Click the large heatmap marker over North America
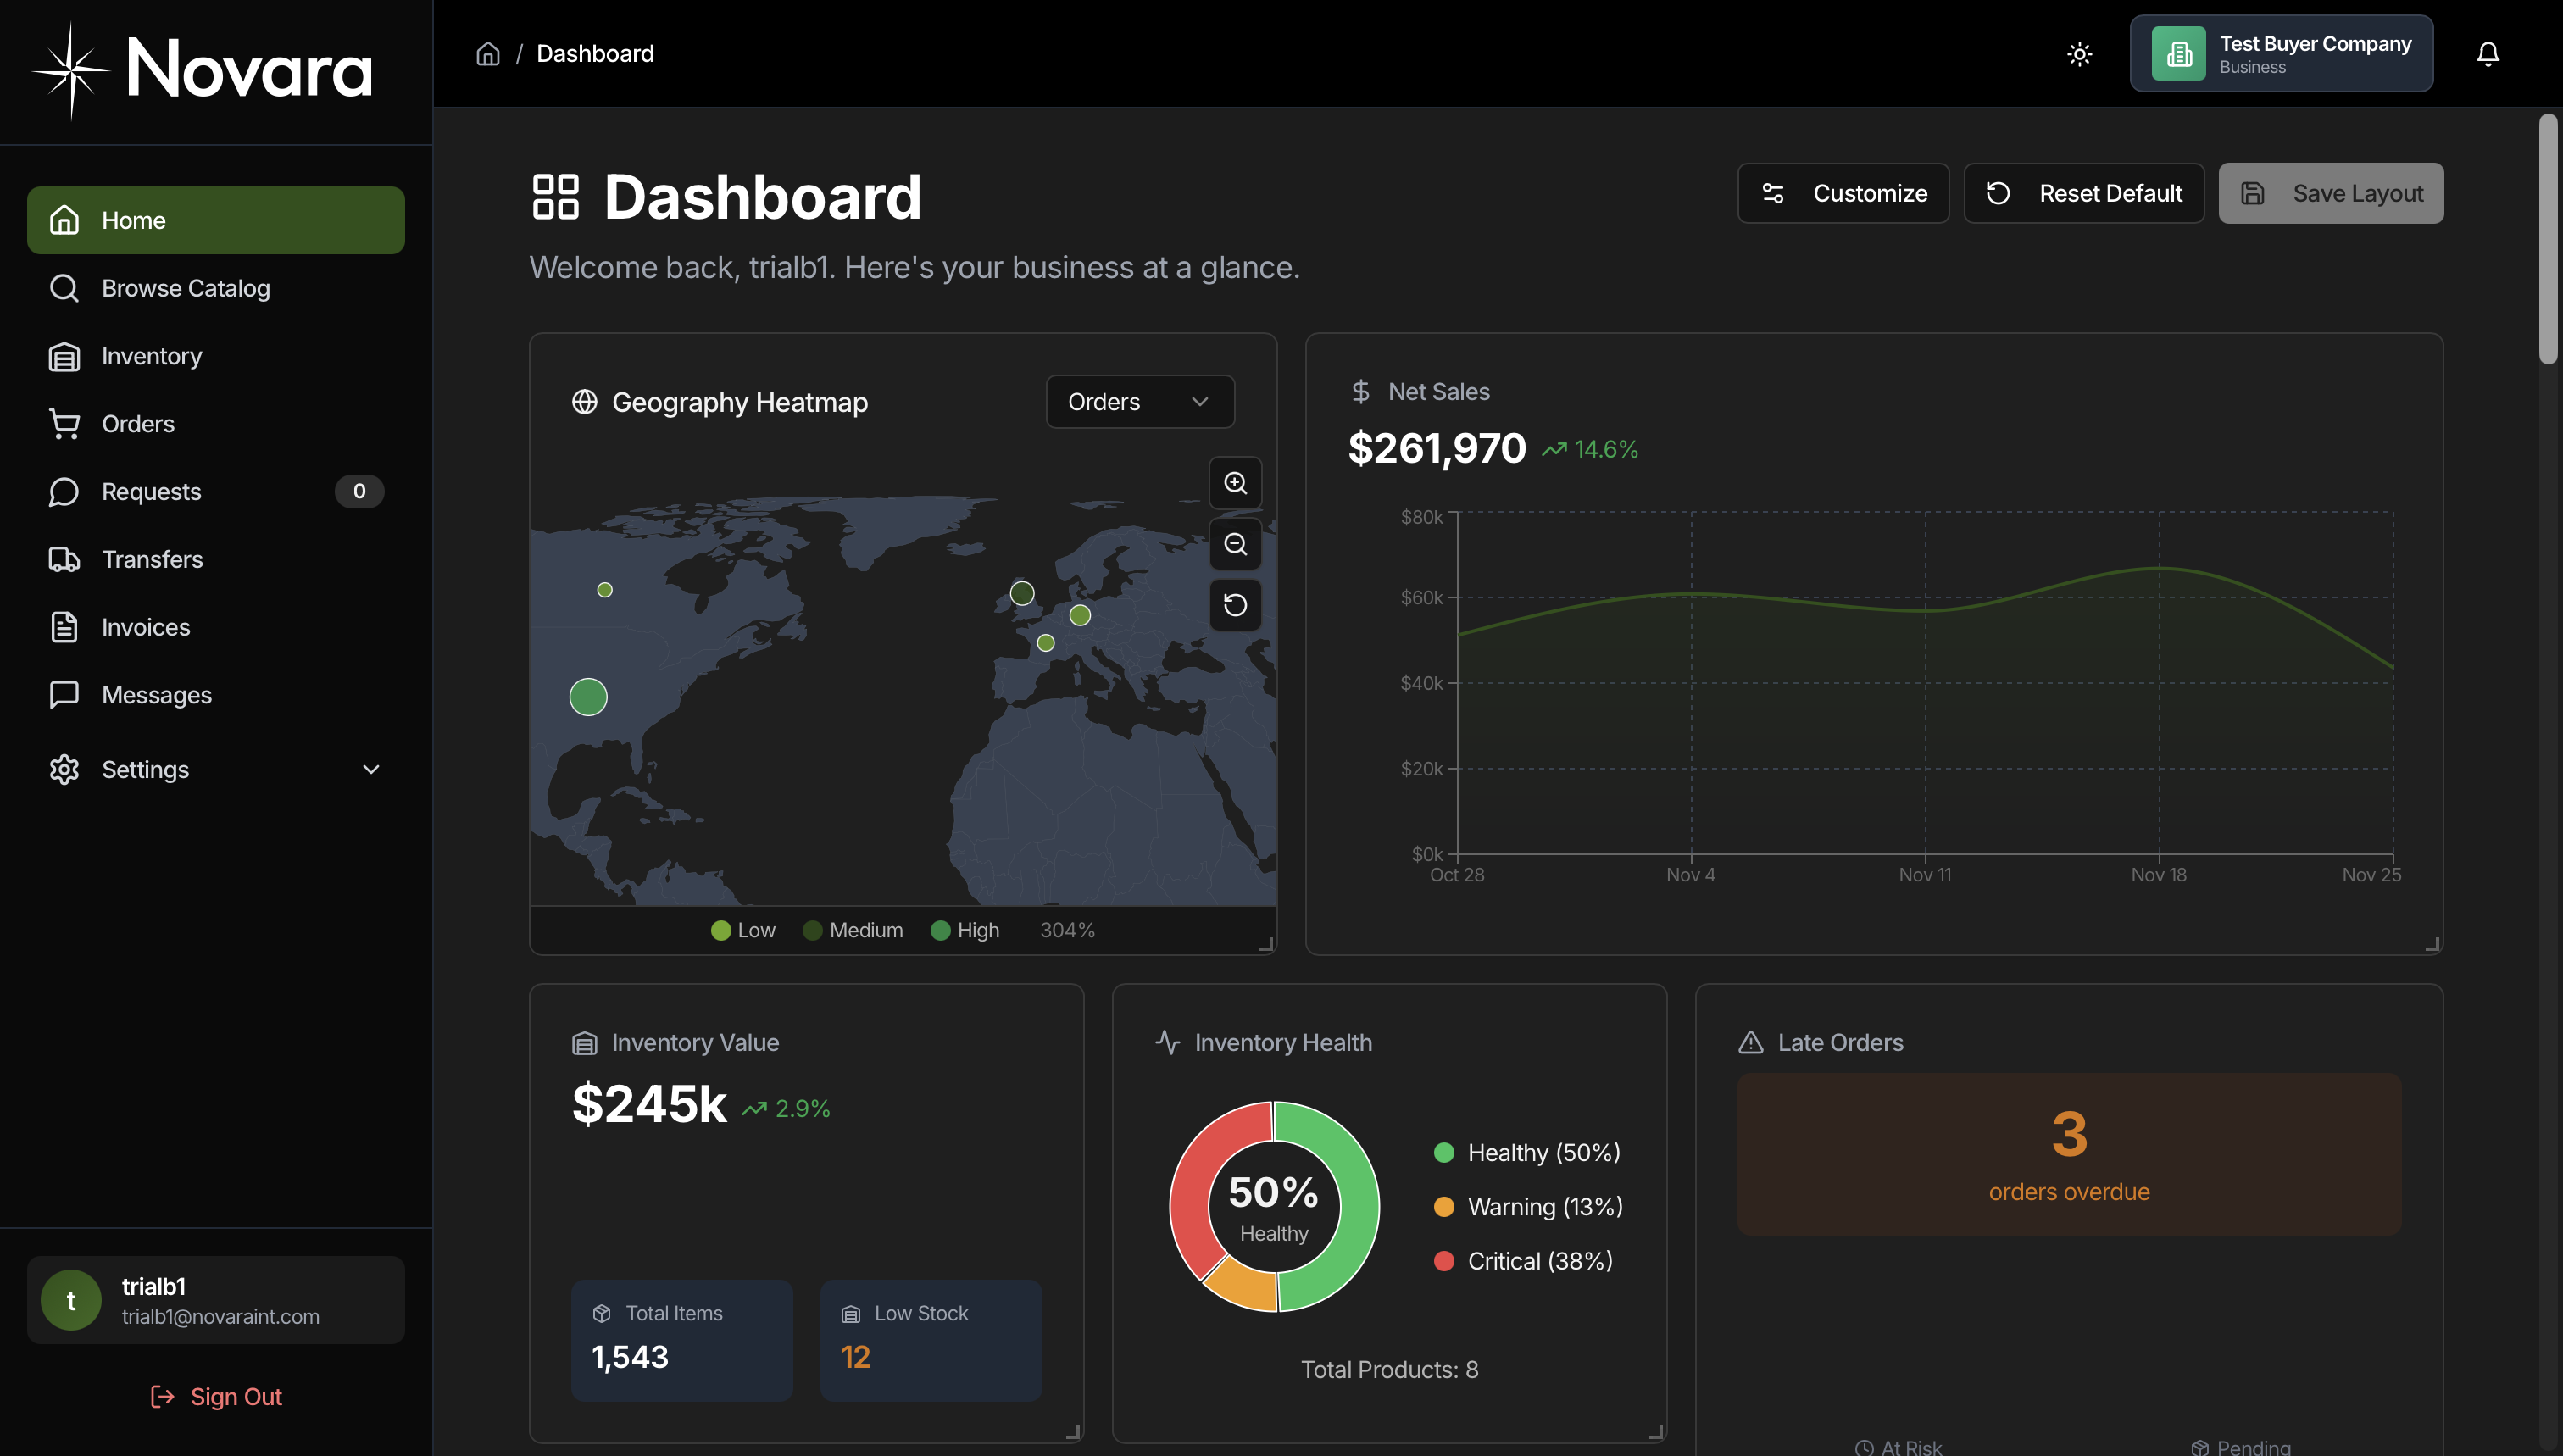This screenshot has height=1456, width=2563. click(x=588, y=697)
